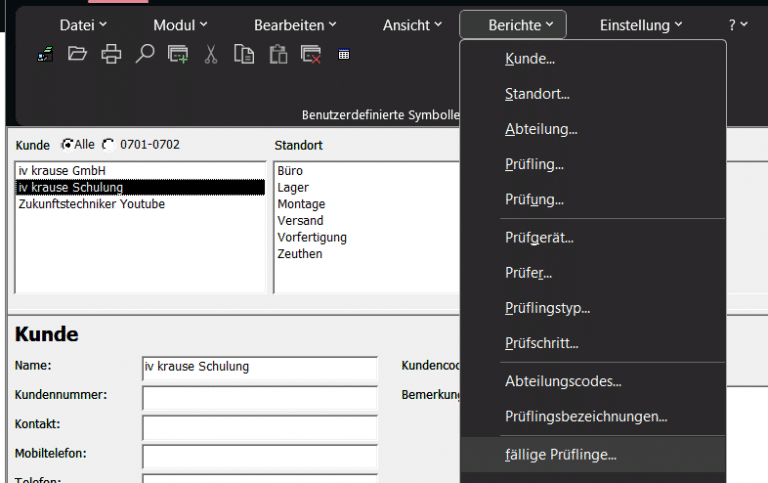Choose Prüflingstyp... report entry
This screenshot has width=768, height=483.
coord(593,308)
